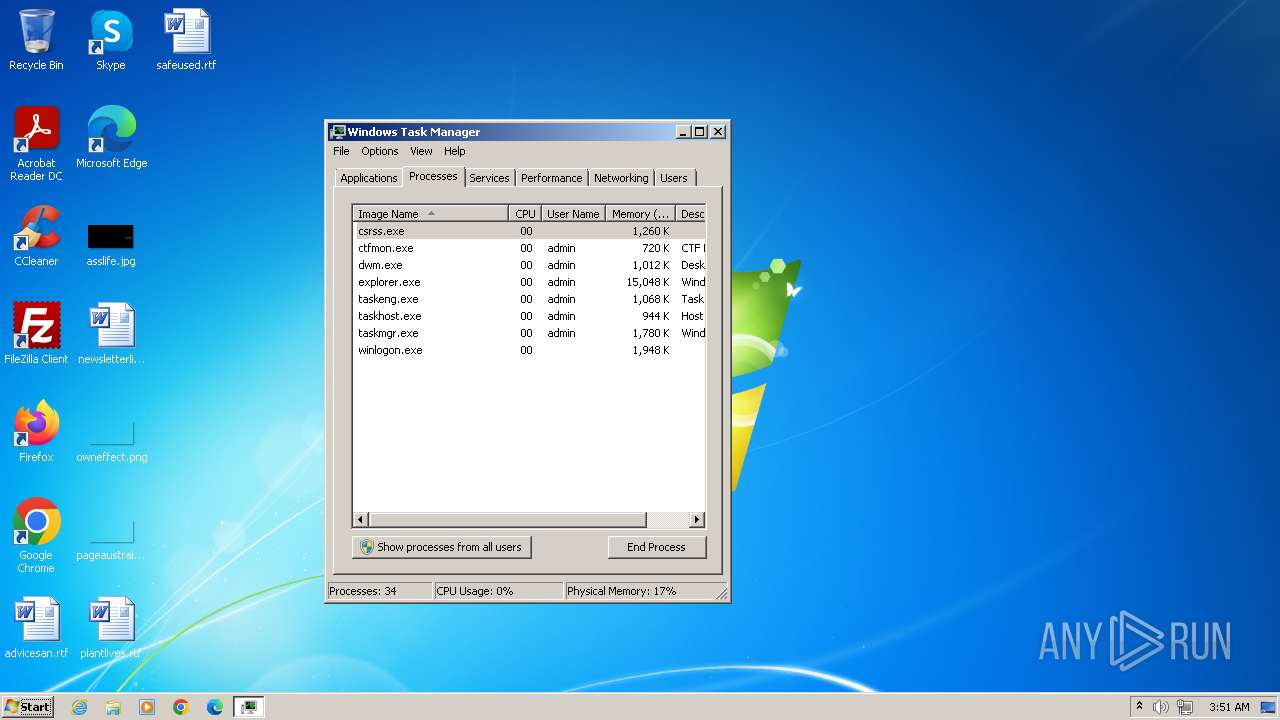Open the volume speaker tray icon

tap(1161, 707)
